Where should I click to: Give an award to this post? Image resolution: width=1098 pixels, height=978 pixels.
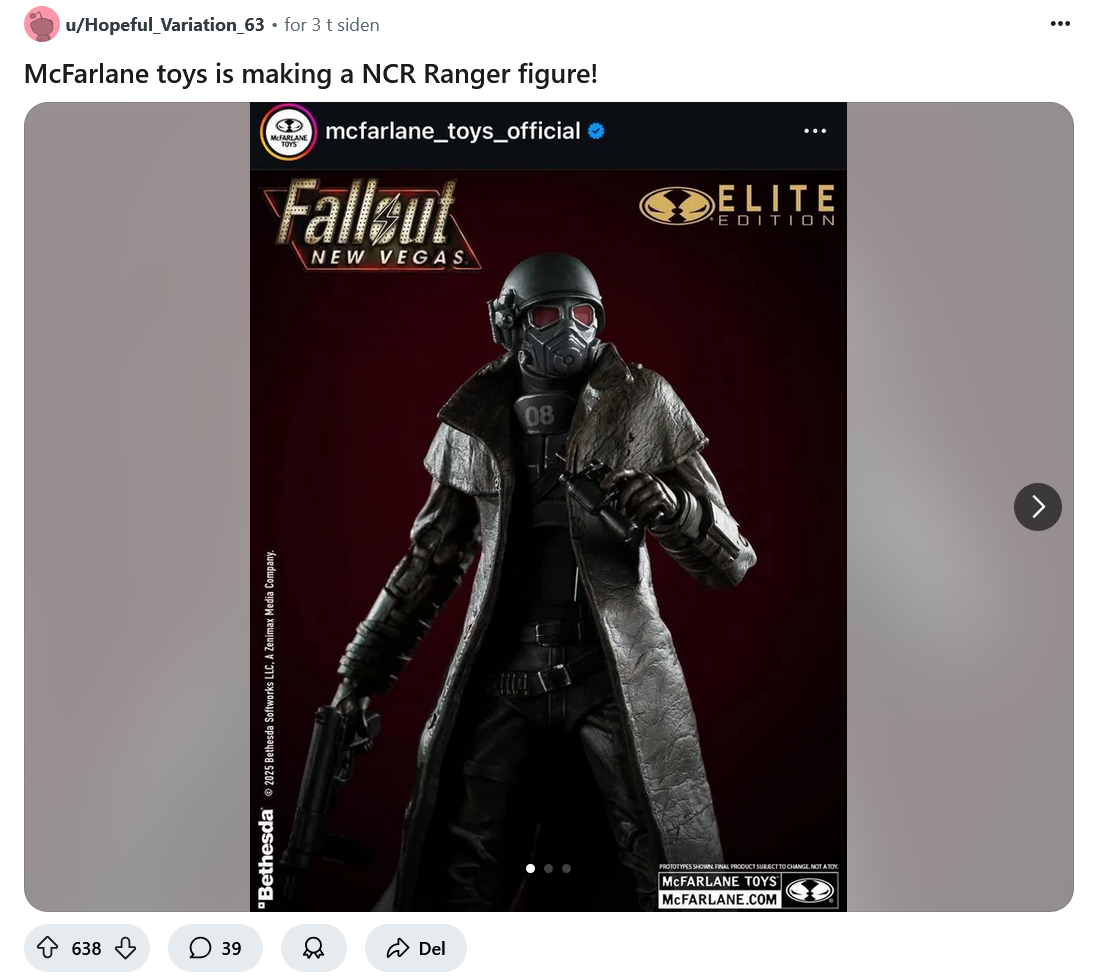point(314,948)
